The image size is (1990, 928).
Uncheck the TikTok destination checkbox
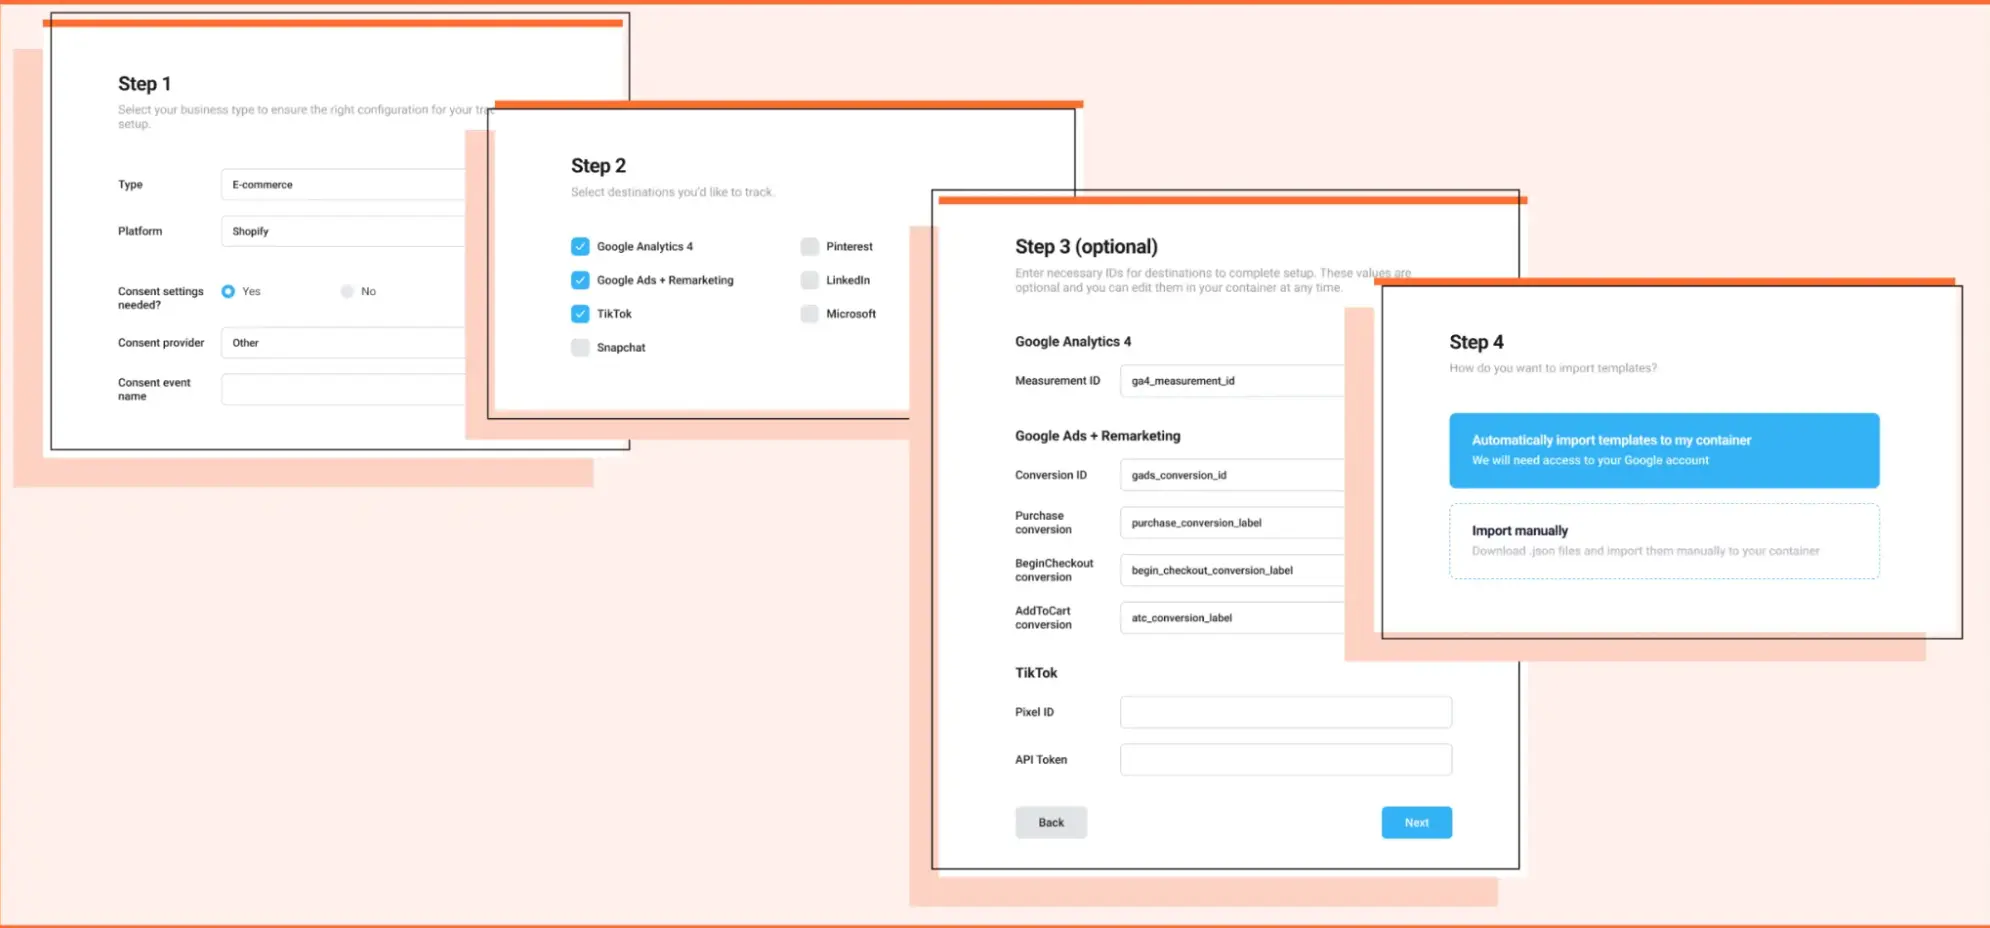[580, 314]
